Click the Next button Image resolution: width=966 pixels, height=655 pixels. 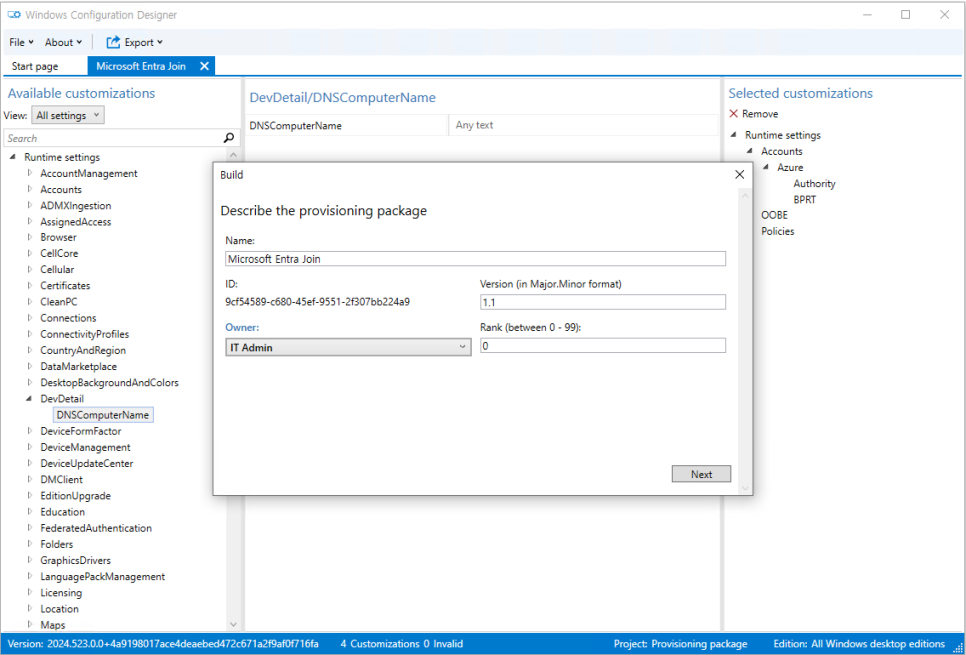(x=701, y=474)
